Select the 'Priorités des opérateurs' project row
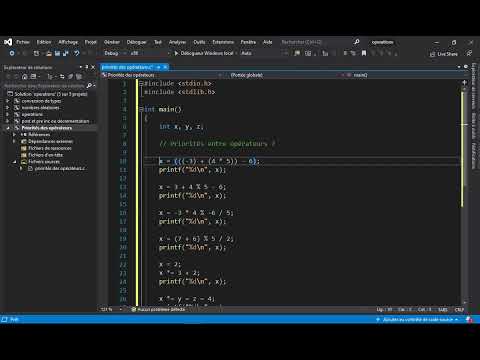The width and height of the screenshot is (480, 360). tap(49, 128)
